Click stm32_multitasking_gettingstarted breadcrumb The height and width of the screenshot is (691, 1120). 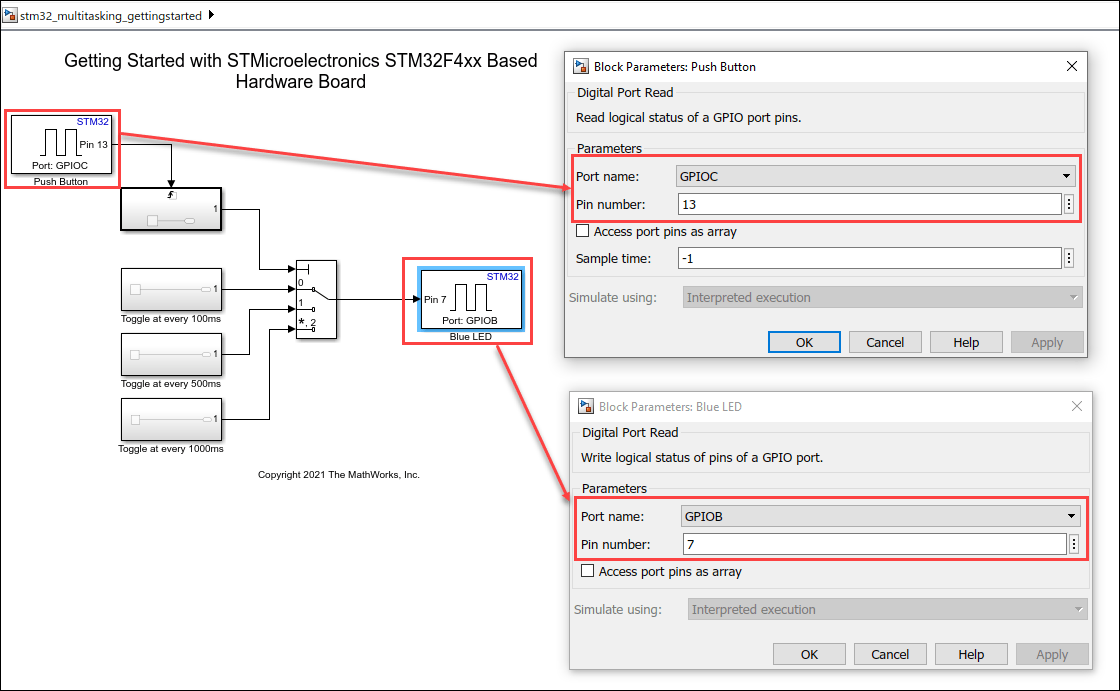(x=110, y=16)
